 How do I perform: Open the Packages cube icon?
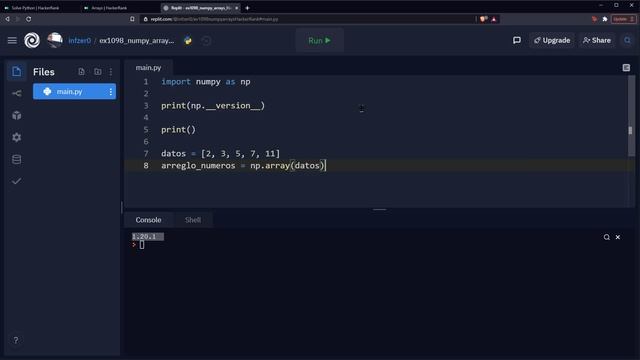17,116
